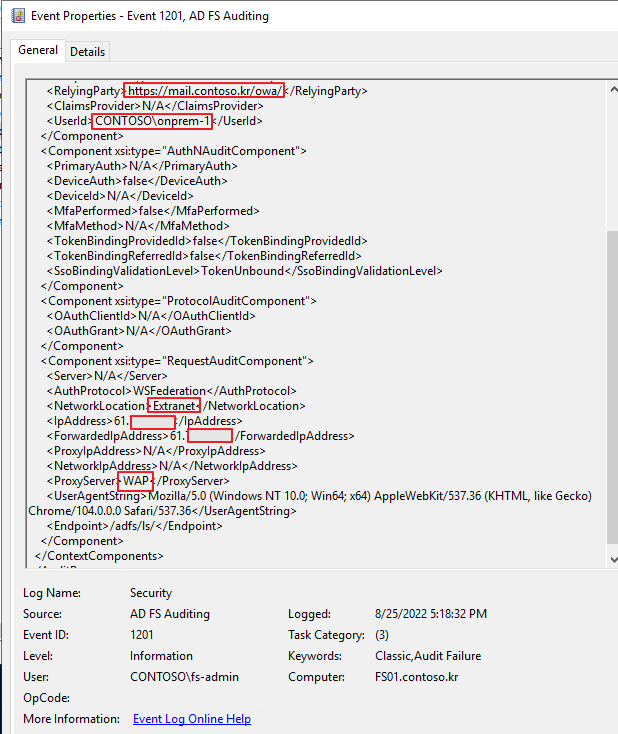Click the Source value AD FS Auditing
Viewport: 618px width, 734px height.
pos(170,614)
